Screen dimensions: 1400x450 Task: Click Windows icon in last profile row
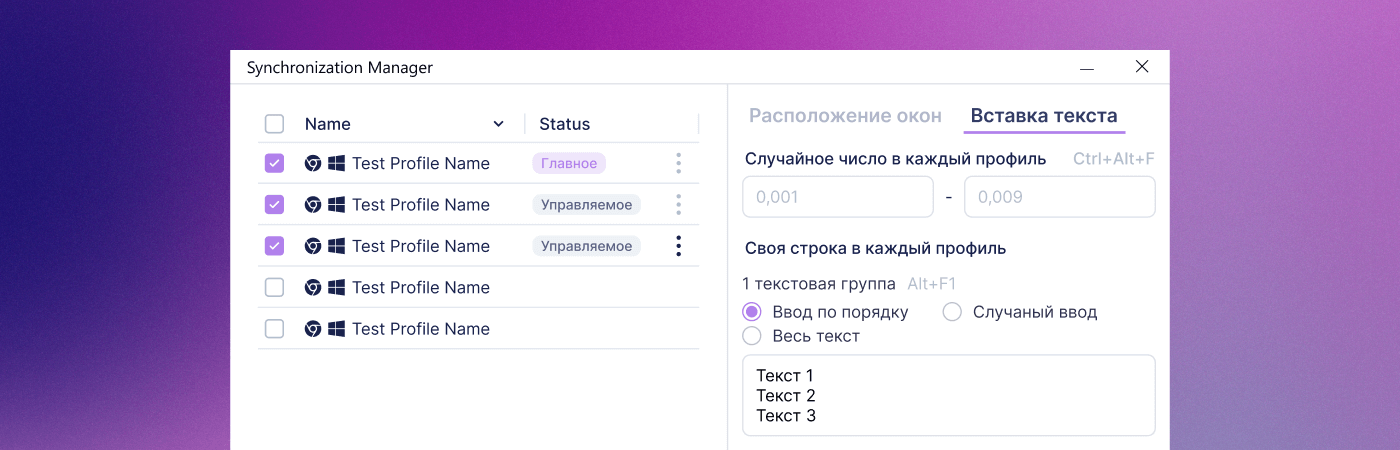click(x=336, y=329)
